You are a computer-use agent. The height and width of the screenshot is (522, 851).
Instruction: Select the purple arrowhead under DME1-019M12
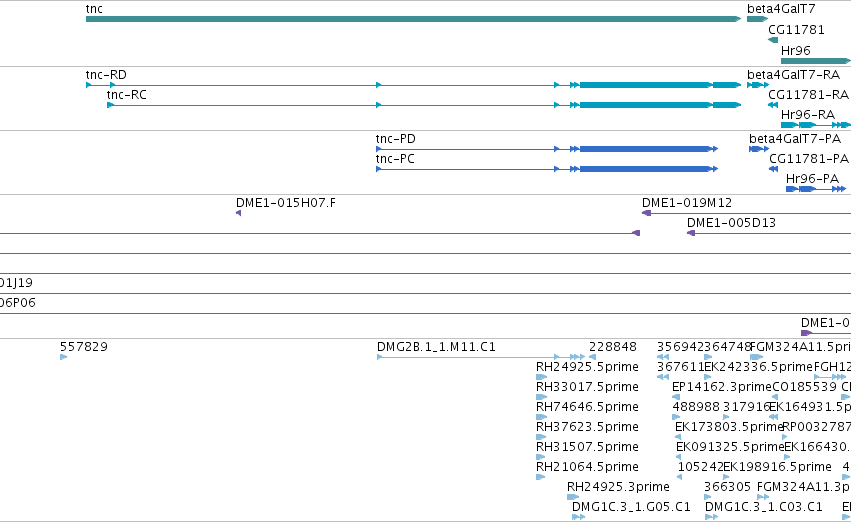coord(646,213)
